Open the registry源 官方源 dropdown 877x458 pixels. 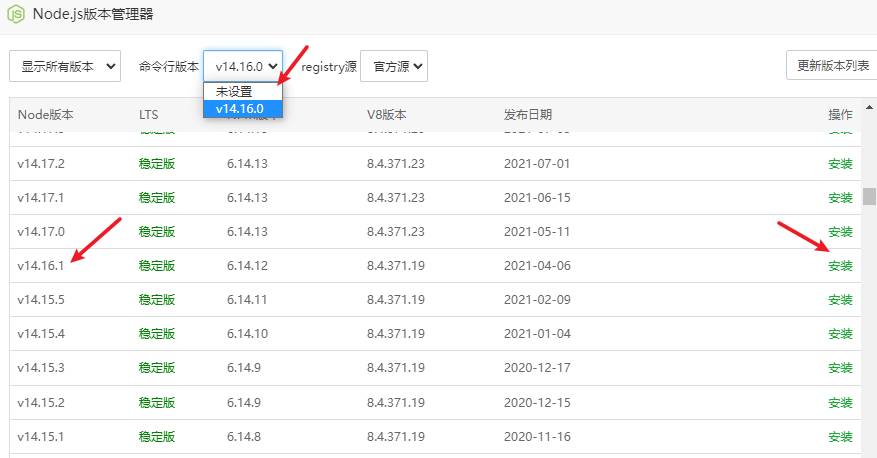coord(394,66)
